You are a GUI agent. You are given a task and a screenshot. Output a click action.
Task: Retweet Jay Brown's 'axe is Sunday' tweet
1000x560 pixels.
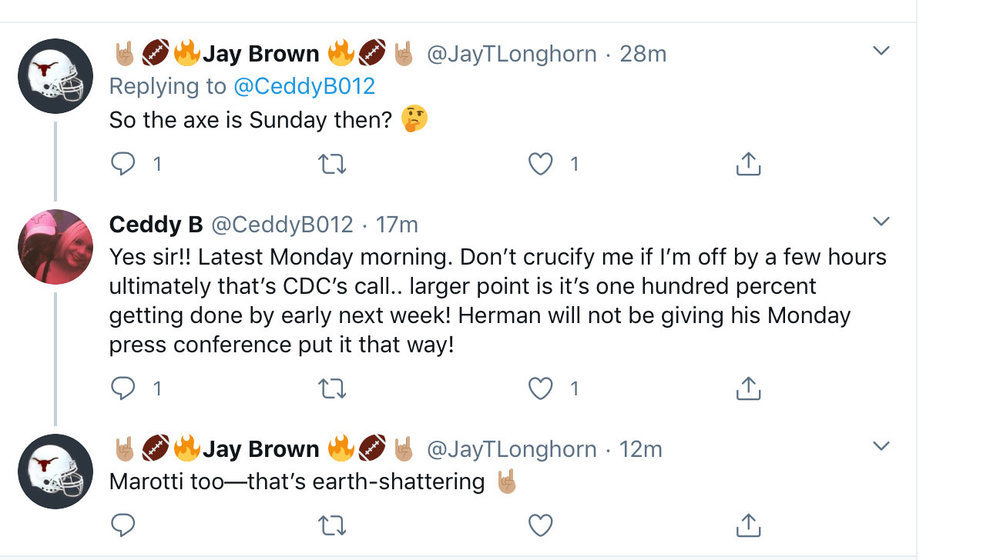point(331,164)
